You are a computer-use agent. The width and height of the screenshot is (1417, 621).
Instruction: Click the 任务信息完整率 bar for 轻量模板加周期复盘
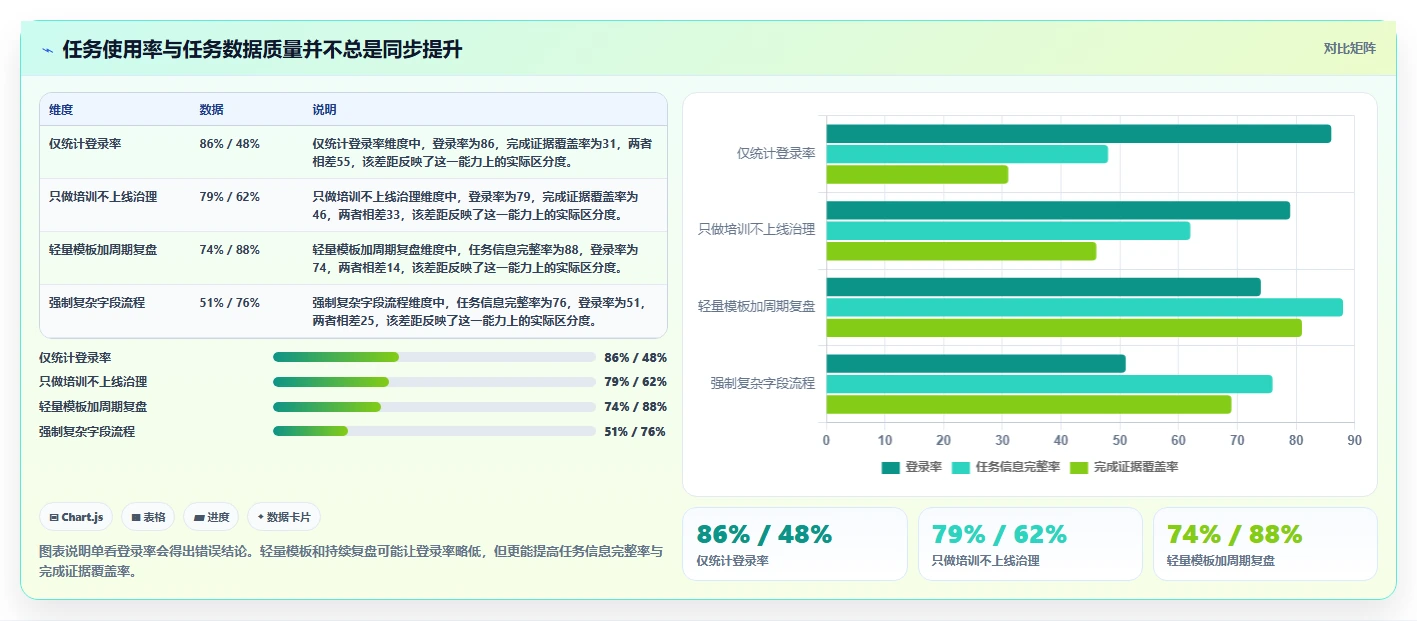click(1084, 307)
